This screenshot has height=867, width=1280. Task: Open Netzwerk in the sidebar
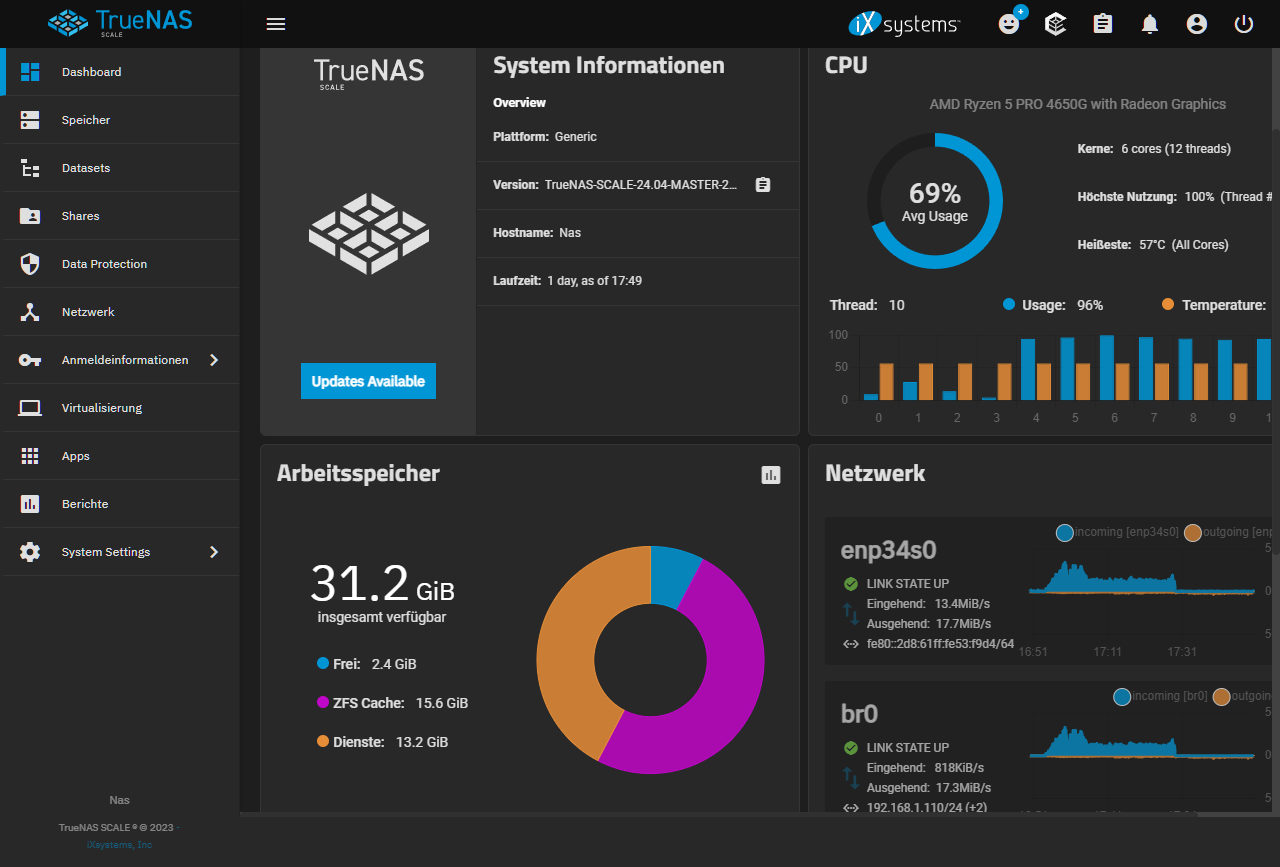click(120, 312)
